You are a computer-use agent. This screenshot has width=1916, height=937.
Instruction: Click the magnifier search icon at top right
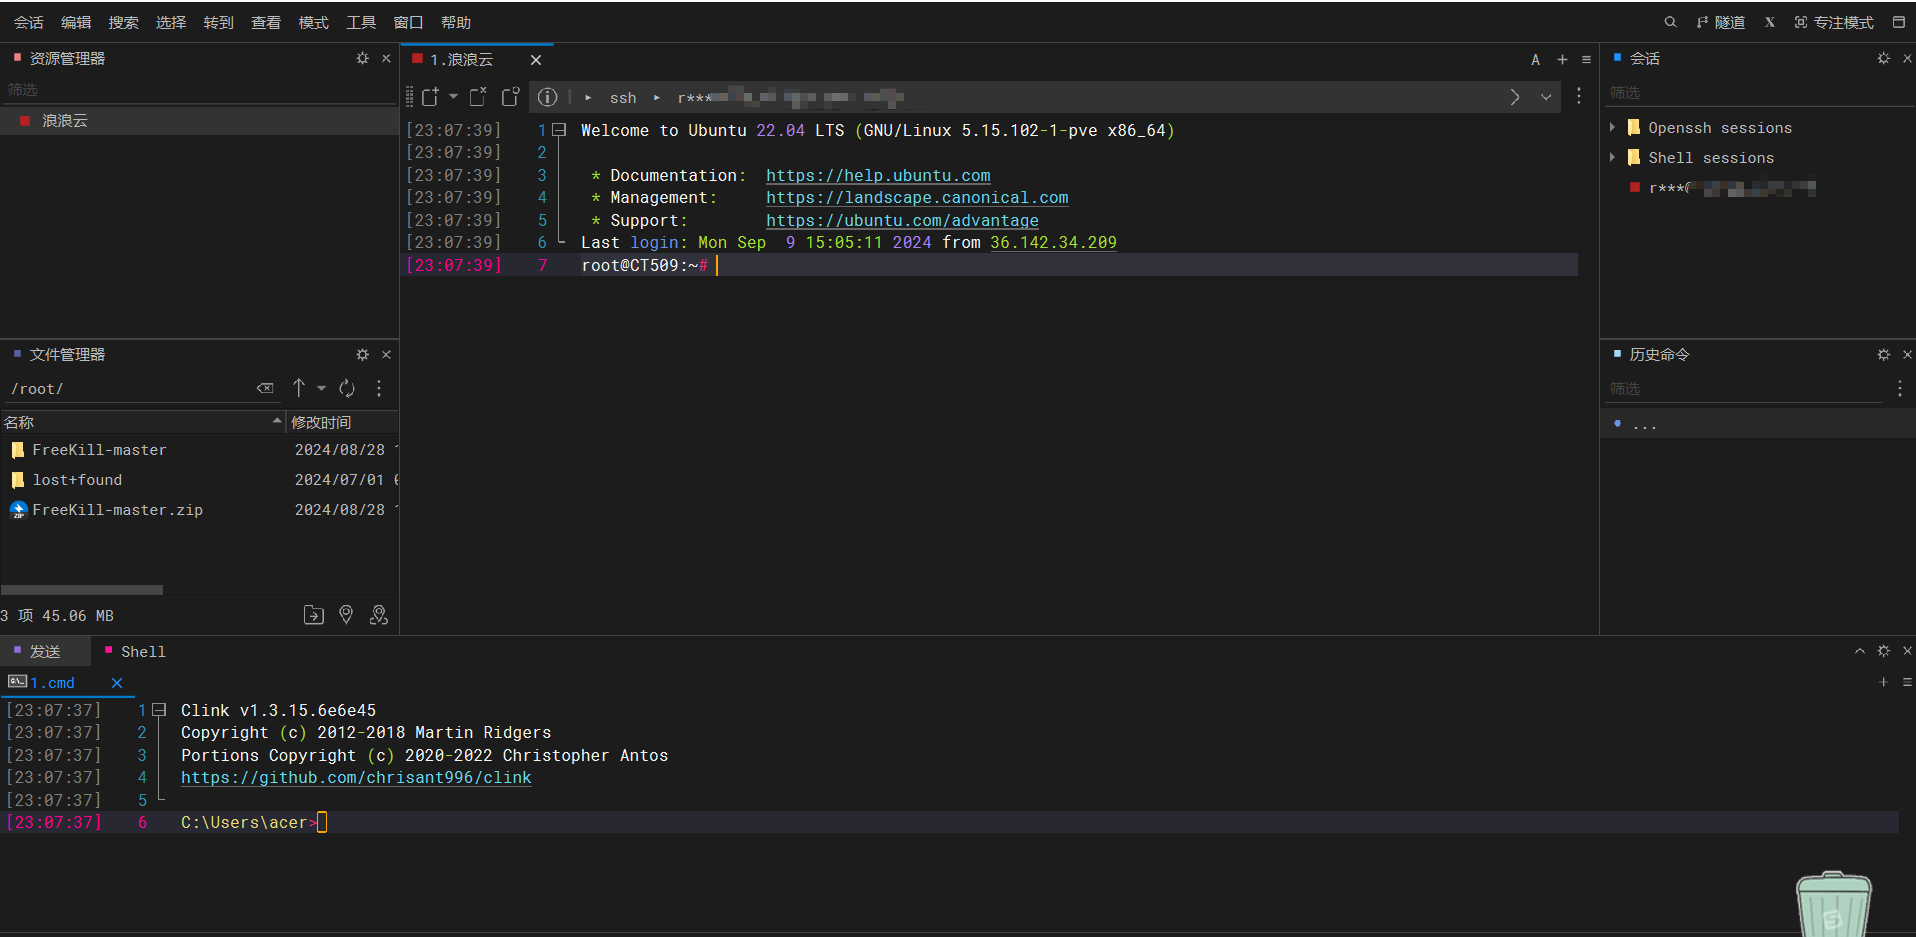click(x=1670, y=22)
